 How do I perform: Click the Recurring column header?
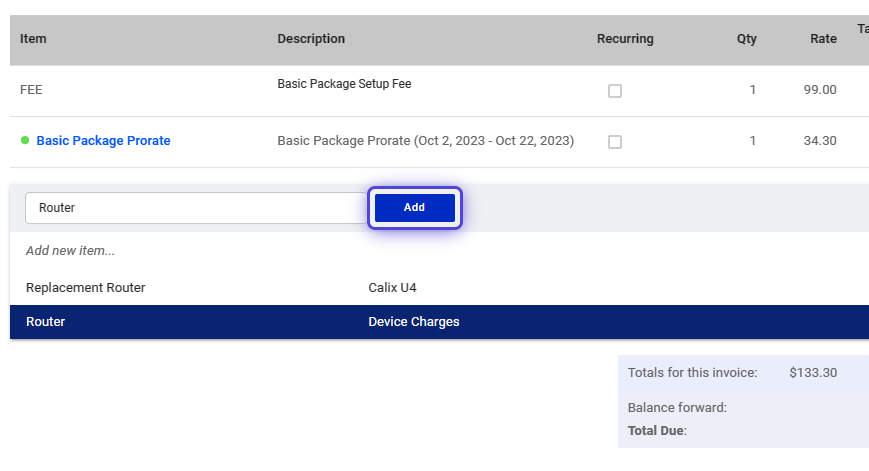click(625, 39)
